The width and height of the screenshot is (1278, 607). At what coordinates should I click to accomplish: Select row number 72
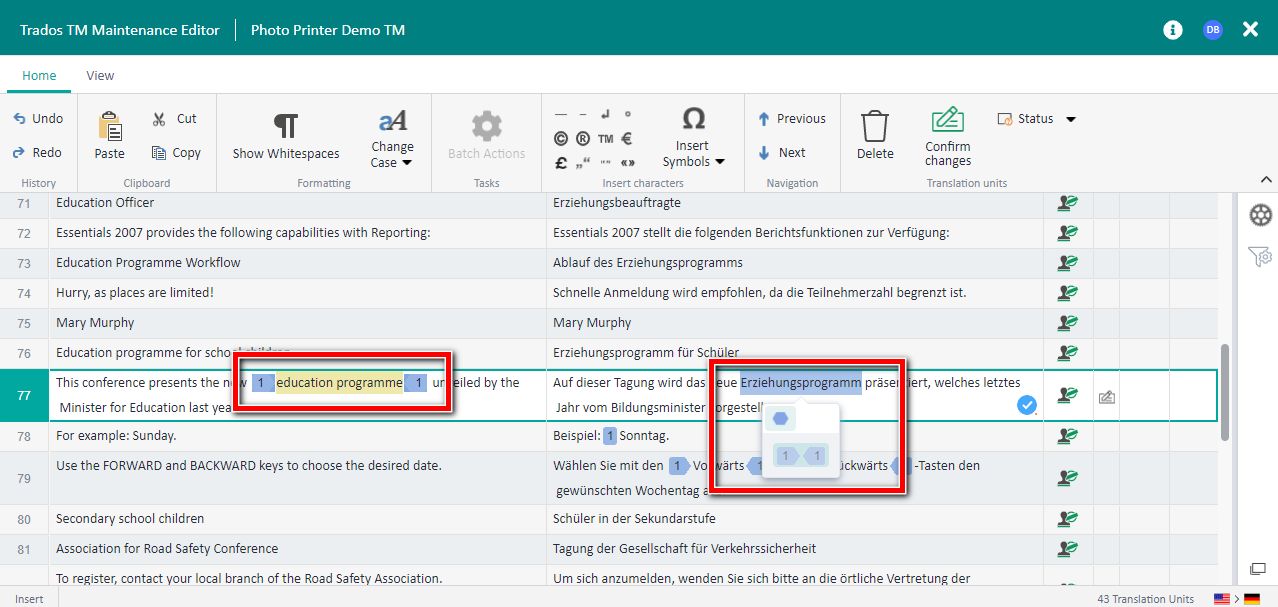click(x=24, y=233)
